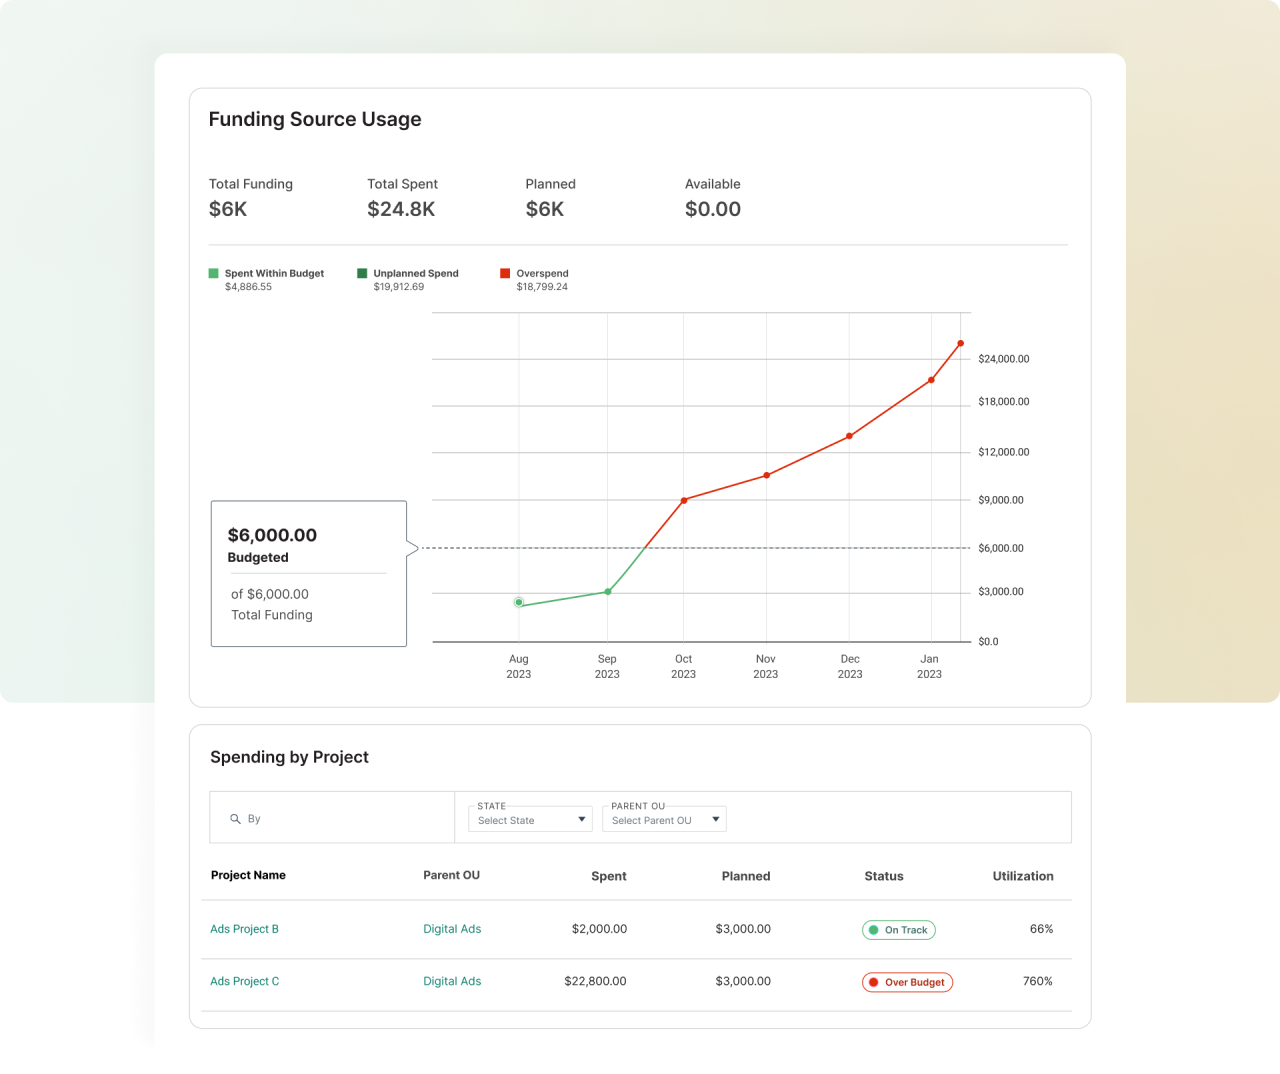
Task: Open the Digital Ads parent OU link
Action: tap(452, 929)
